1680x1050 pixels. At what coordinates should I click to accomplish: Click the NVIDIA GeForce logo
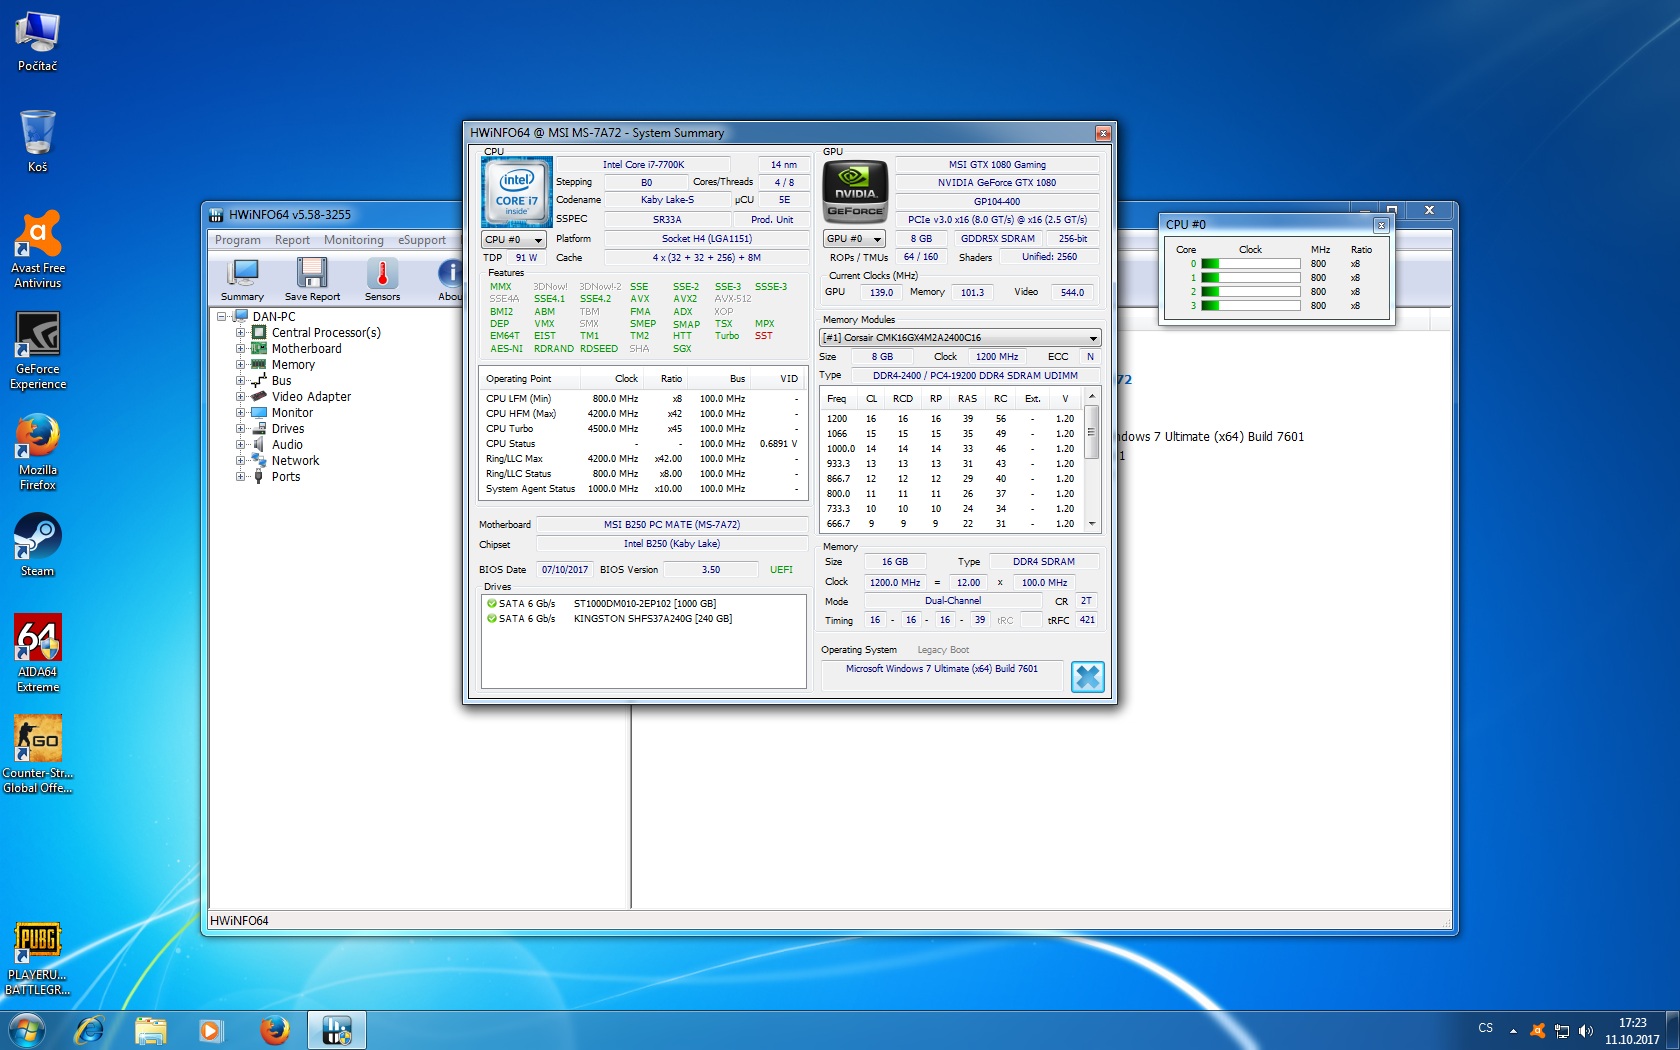[x=855, y=190]
